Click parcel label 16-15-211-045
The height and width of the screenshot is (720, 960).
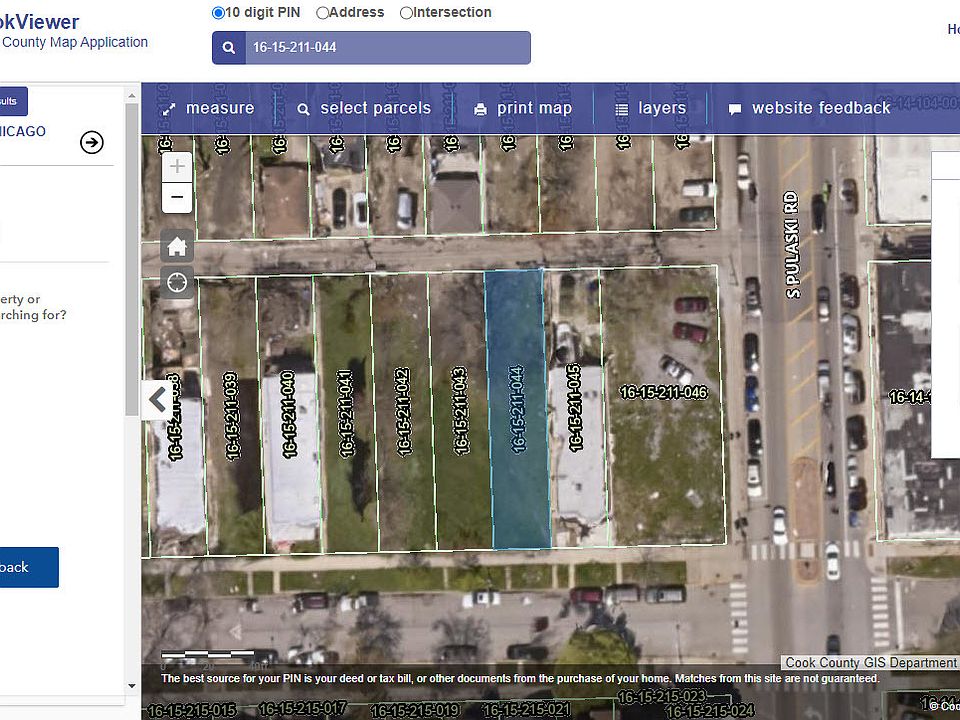pyautogui.click(x=574, y=408)
